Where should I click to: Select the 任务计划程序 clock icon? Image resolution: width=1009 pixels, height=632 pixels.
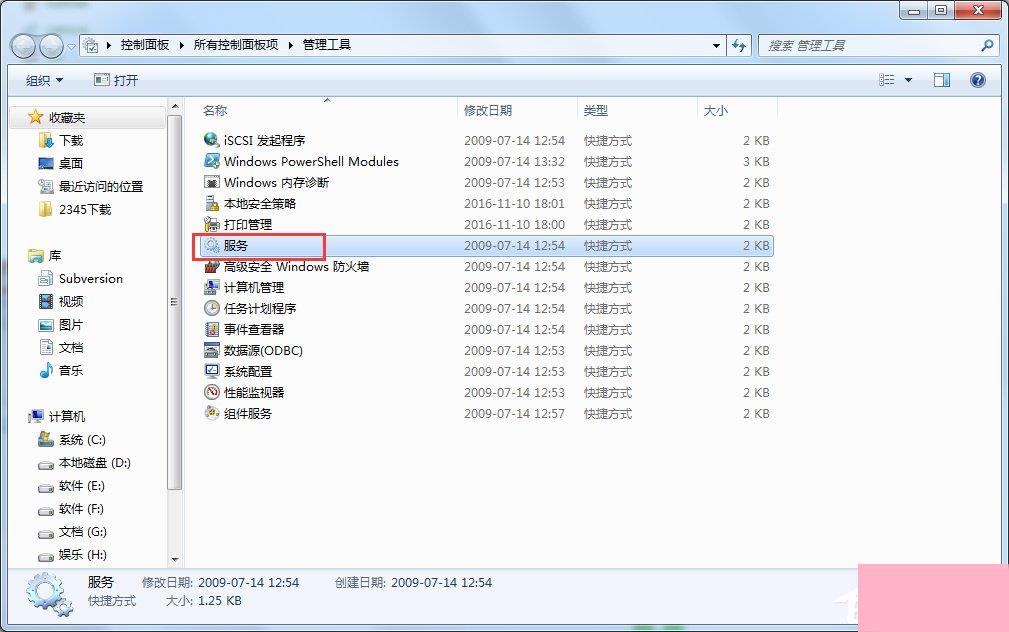(x=212, y=308)
